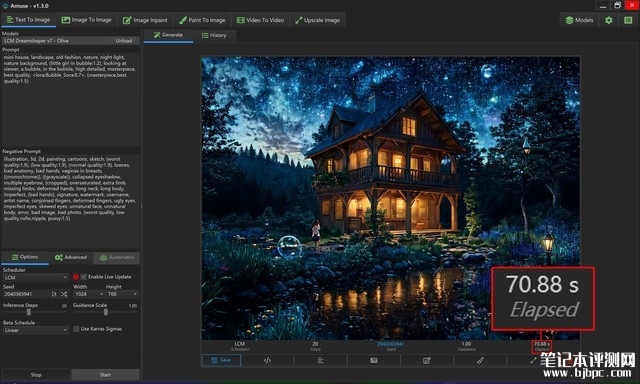Click inside the Prompt text area

(70, 100)
